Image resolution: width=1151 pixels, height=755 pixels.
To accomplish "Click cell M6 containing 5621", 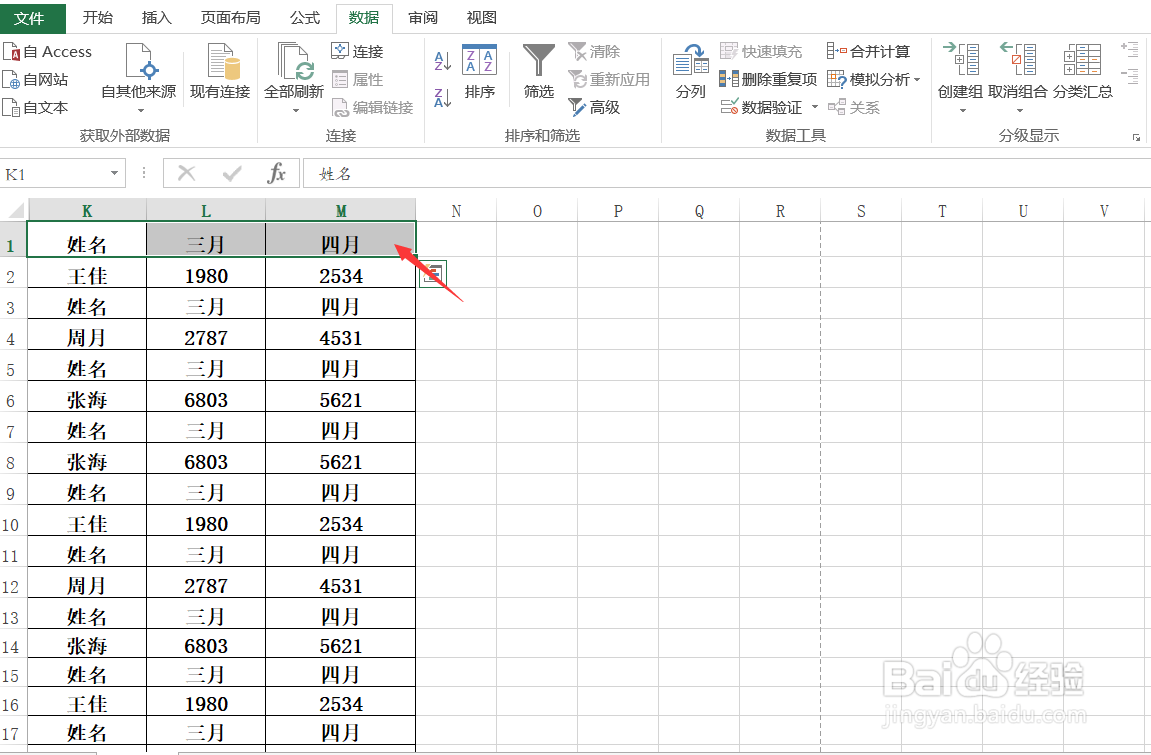I will coord(341,400).
